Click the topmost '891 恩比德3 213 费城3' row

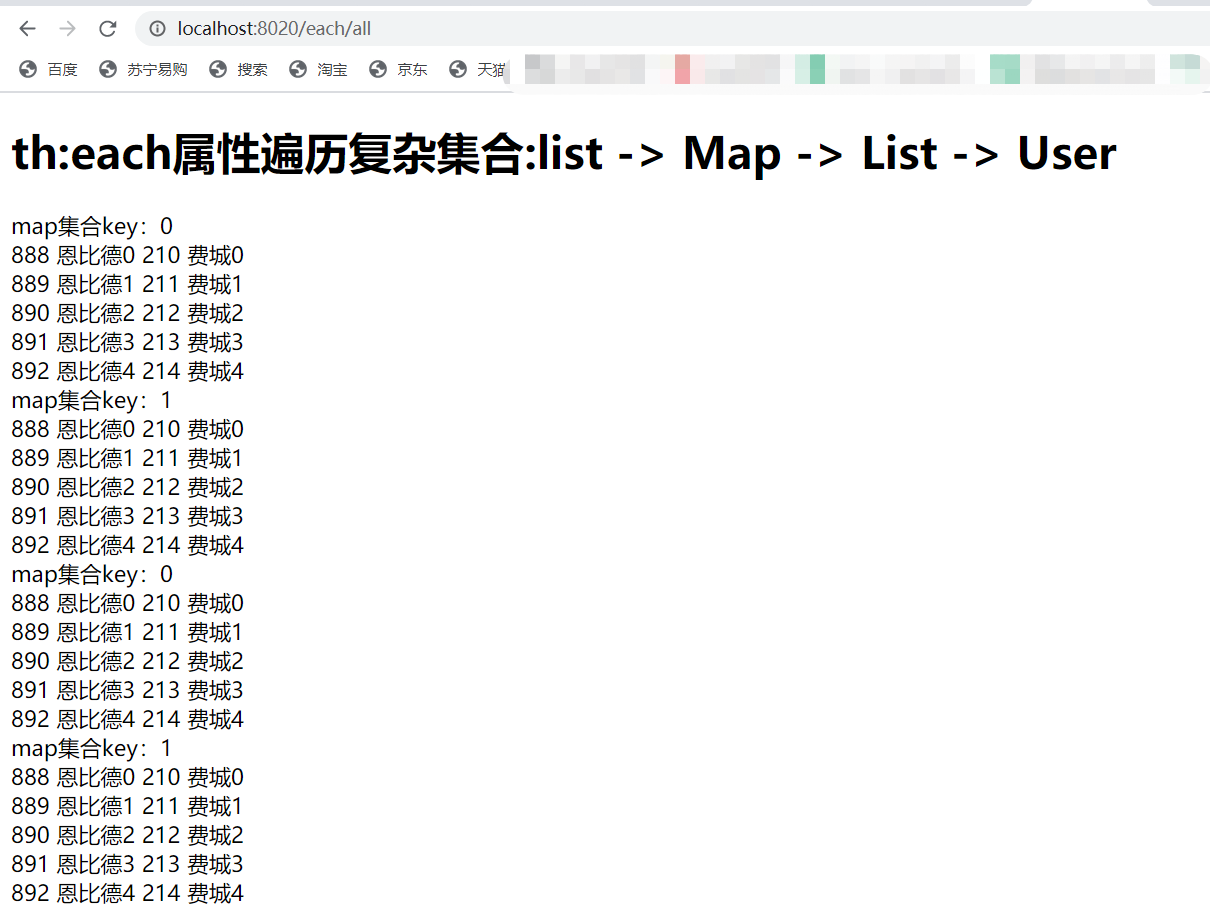(128, 343)
